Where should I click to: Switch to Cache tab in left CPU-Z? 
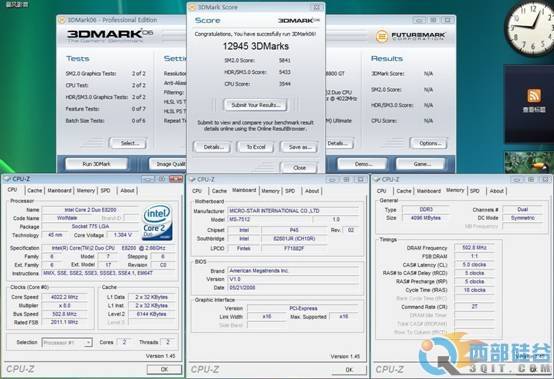[x=35, y=190]
